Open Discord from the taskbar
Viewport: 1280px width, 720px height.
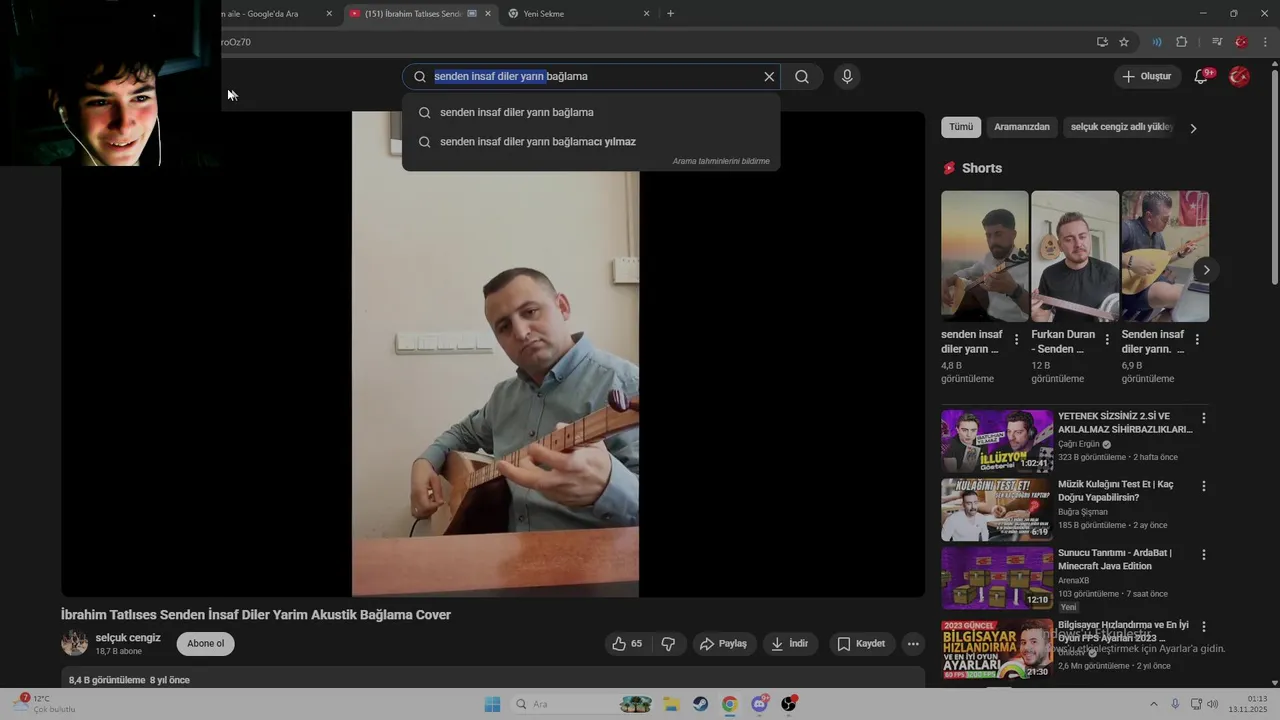click(x=759, y=704)
